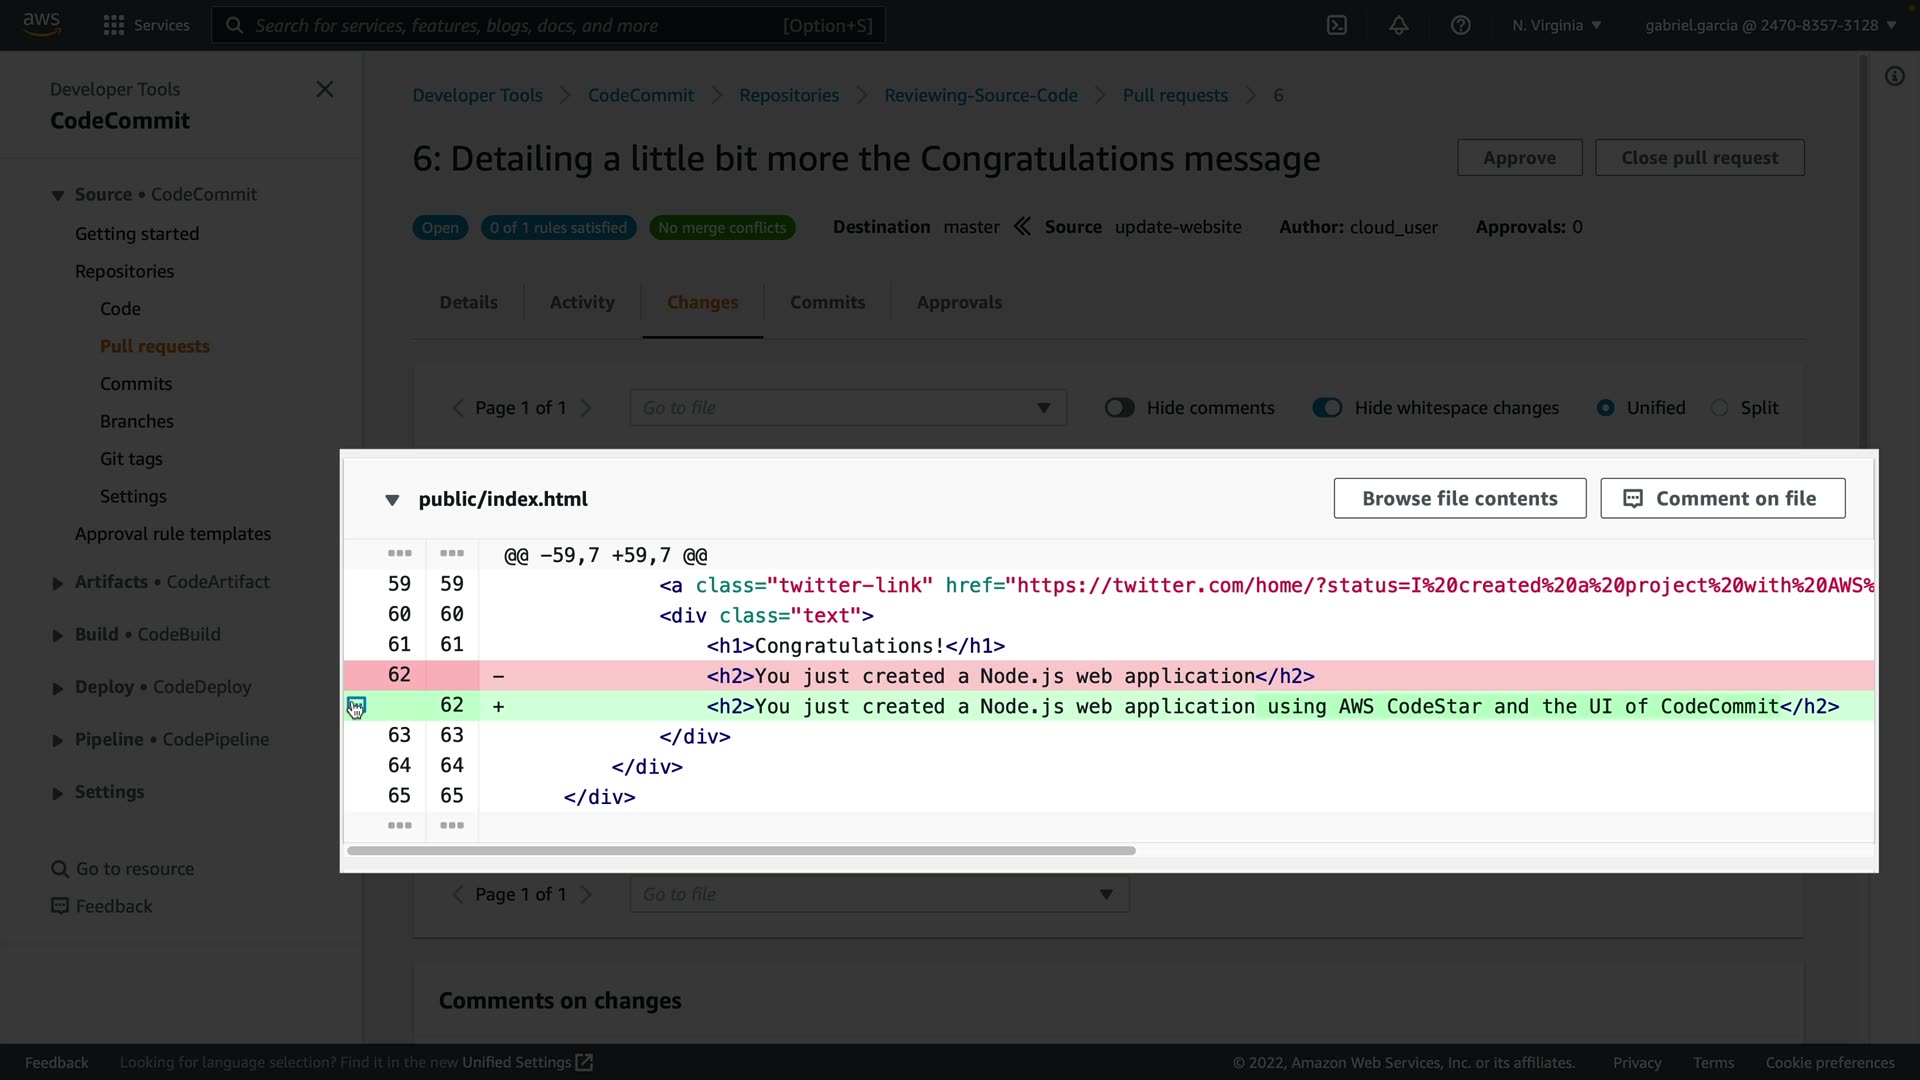The width and height of the screenshot is (1920, 1080).
Task: Open the Services grid menu icon
Action: point(114,25)
